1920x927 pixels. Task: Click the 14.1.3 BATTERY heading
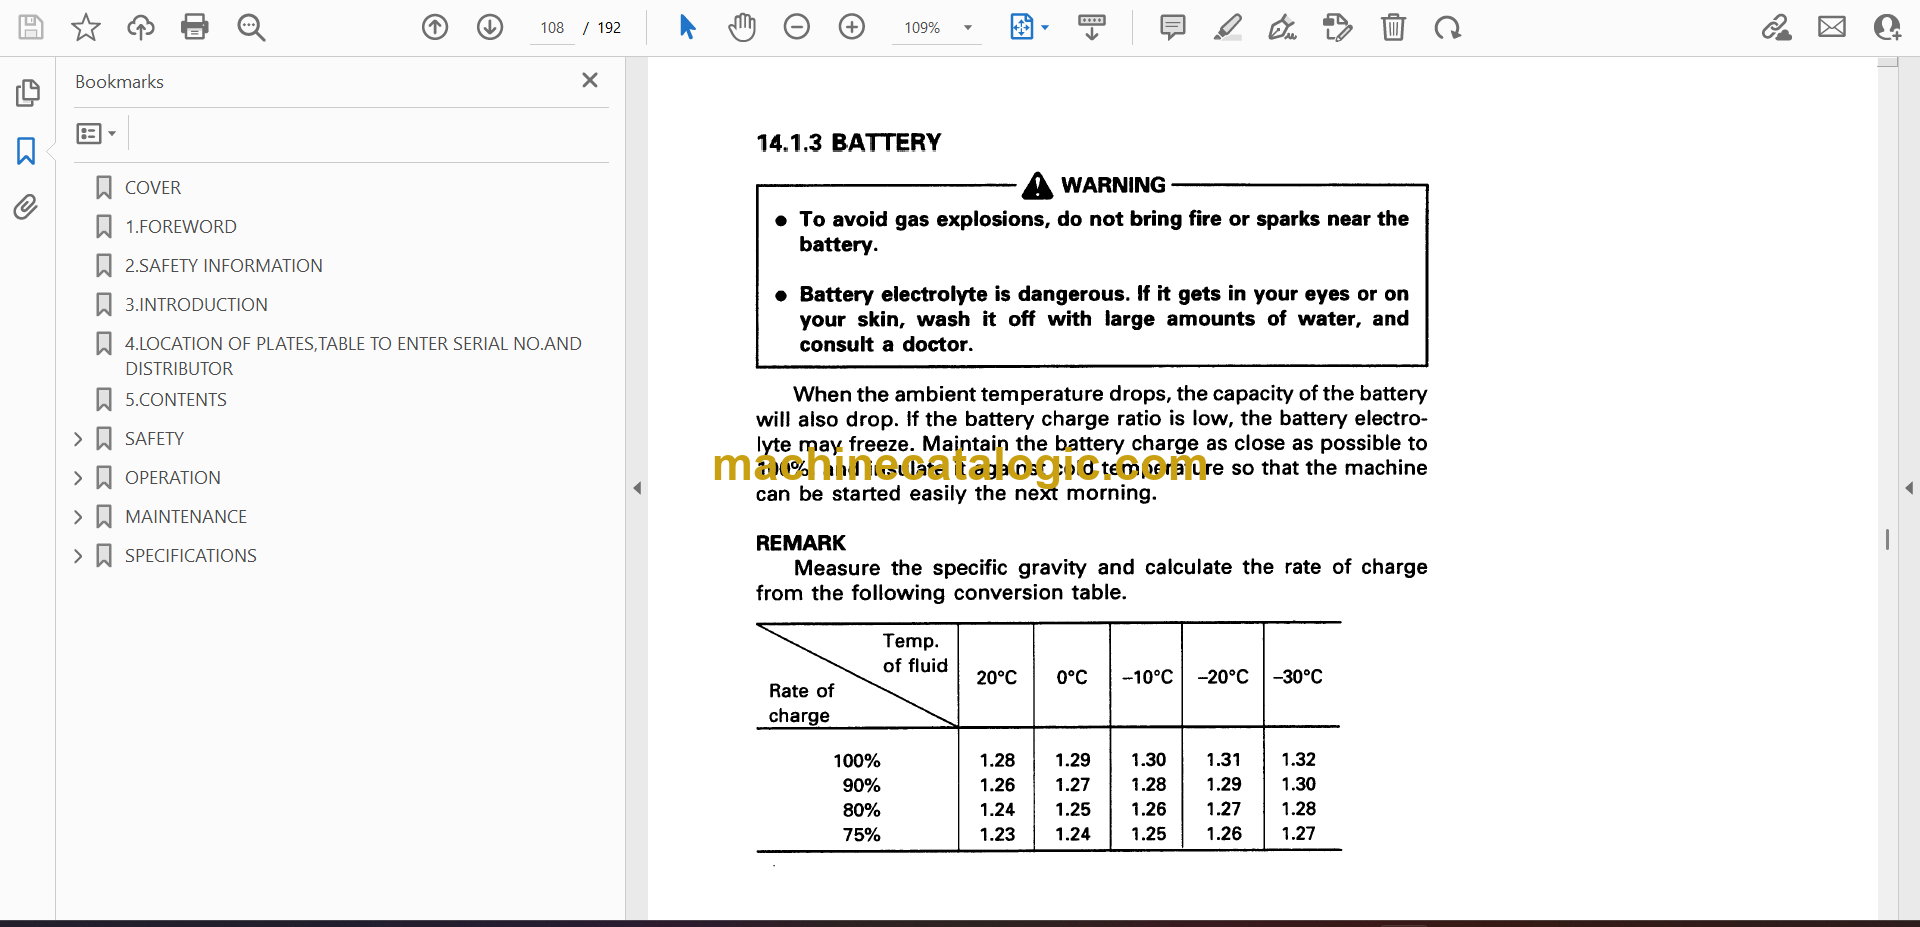point(848,143)
